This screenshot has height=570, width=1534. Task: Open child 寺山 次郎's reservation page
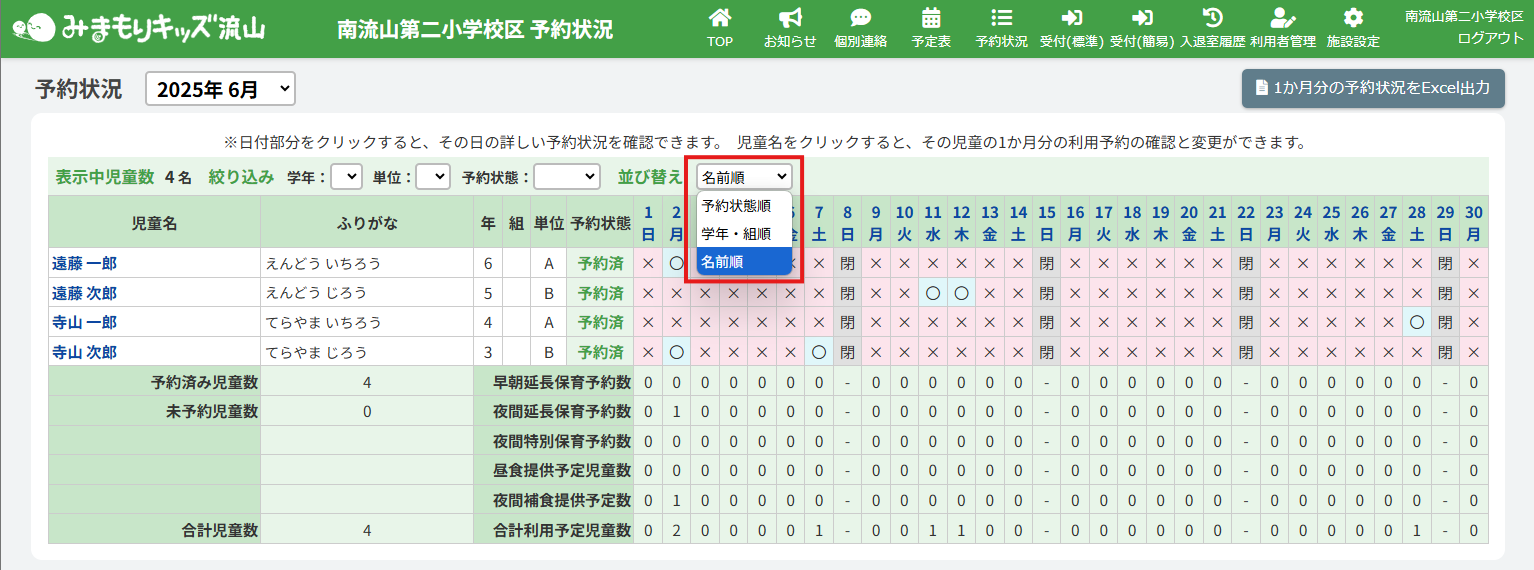click(85, 352)
